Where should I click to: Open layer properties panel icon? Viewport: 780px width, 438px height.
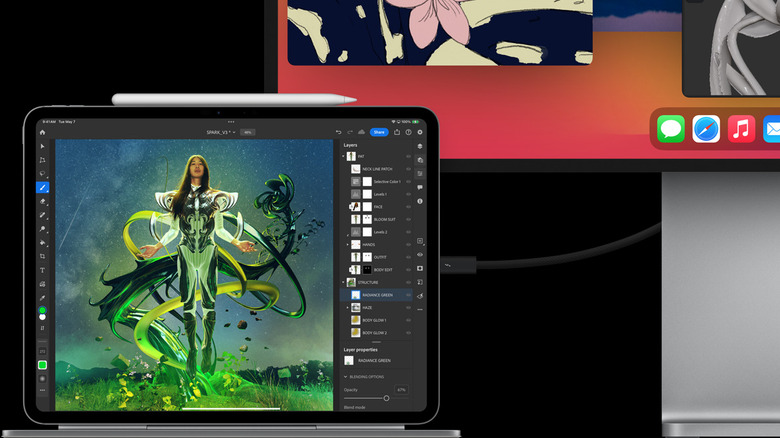click(420, 174)
